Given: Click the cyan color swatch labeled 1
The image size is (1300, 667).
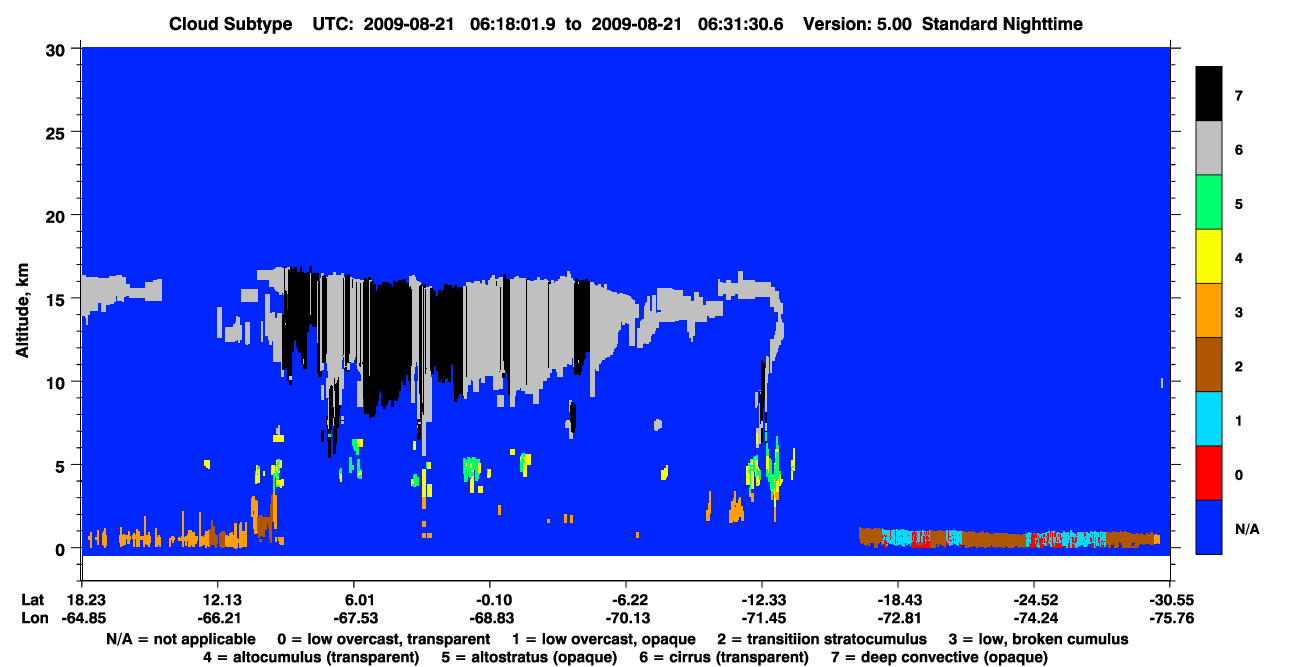Looking at the screenshot, I should (1209, 419).
